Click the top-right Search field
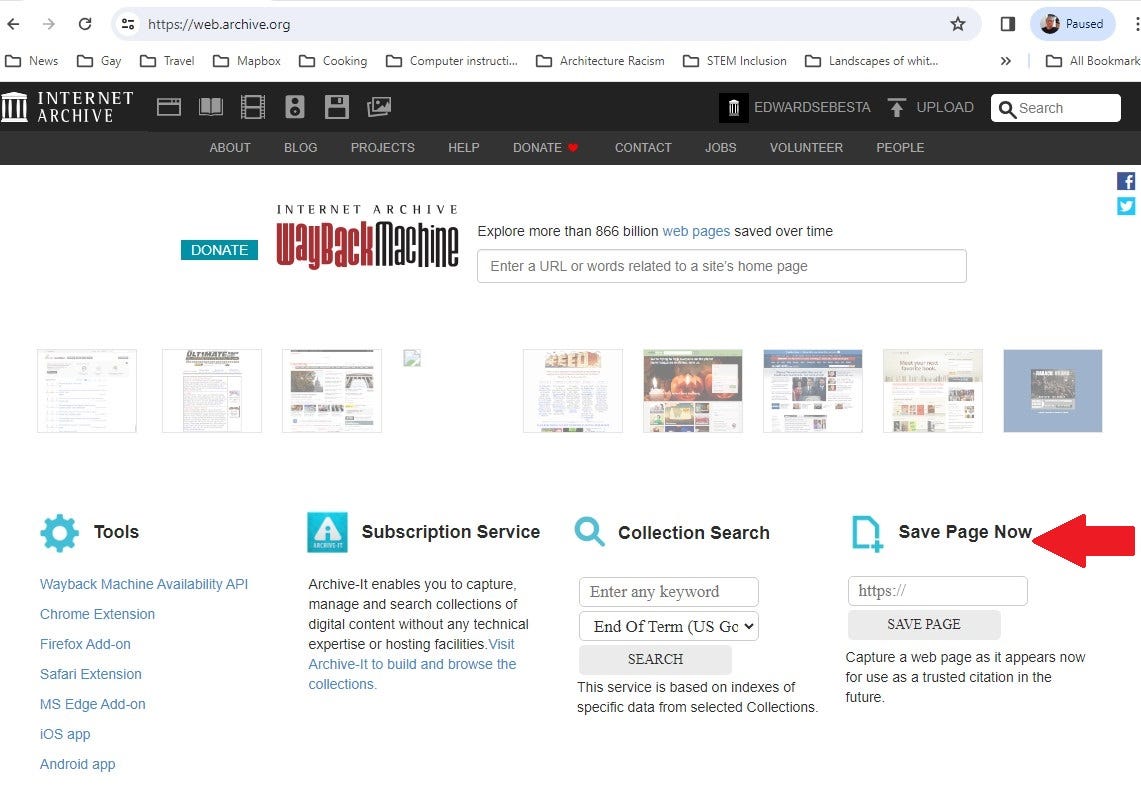Screen dimensions: 1141x799 [x=1055, y=108]
